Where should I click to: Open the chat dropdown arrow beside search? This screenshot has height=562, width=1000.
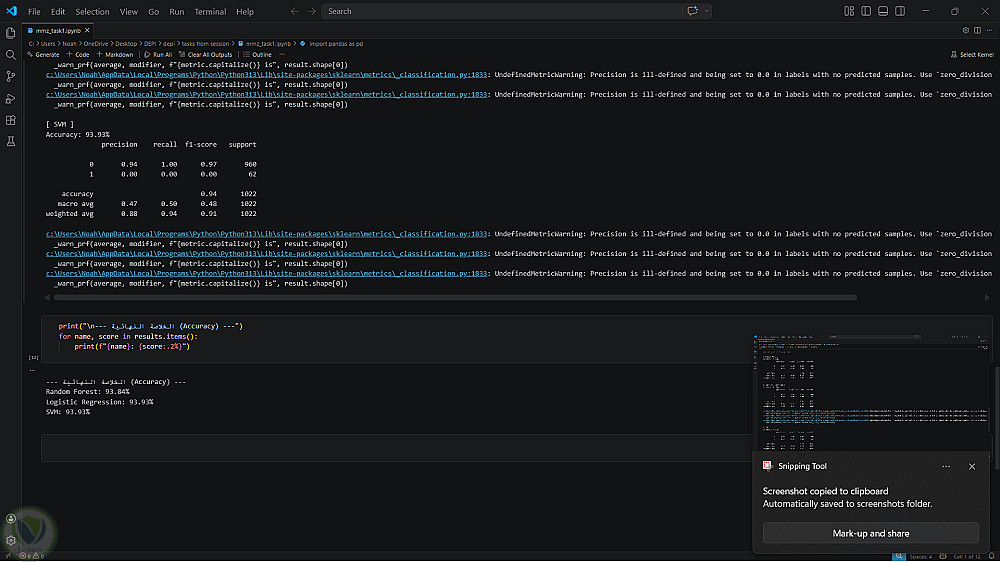[707, 11]
